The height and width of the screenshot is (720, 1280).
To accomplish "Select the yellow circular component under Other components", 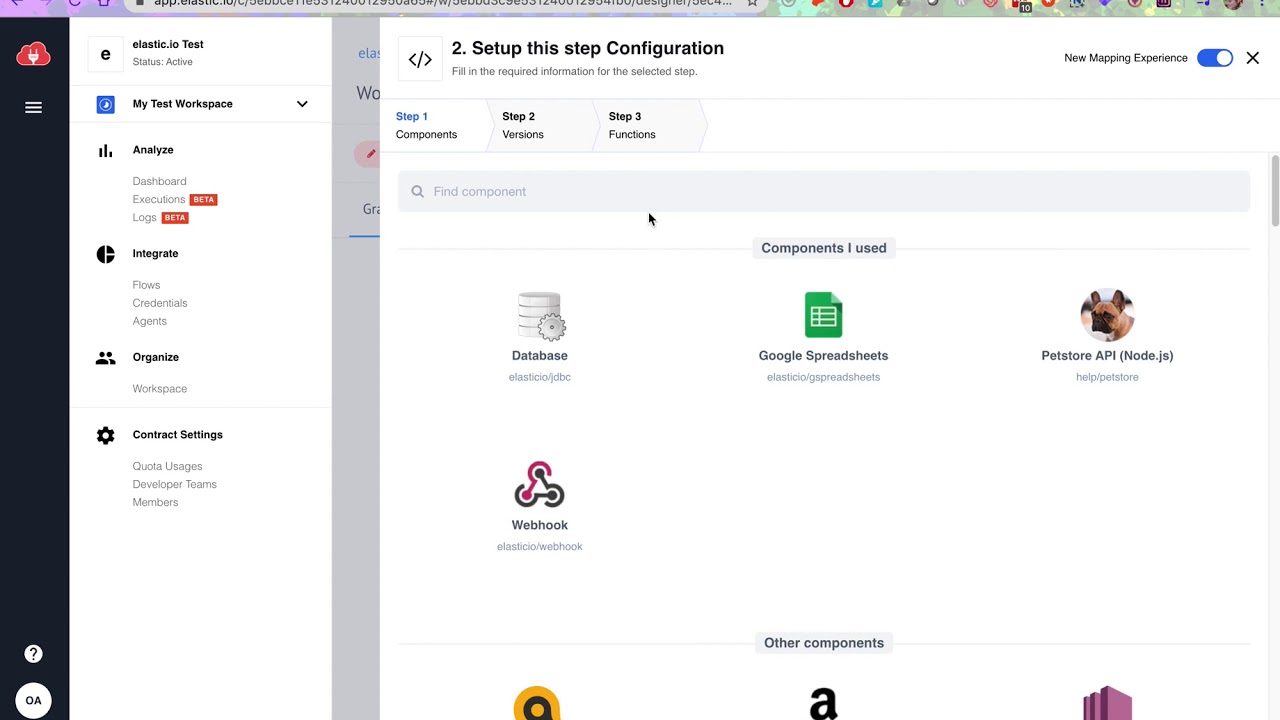I will [x=537, y=703].
